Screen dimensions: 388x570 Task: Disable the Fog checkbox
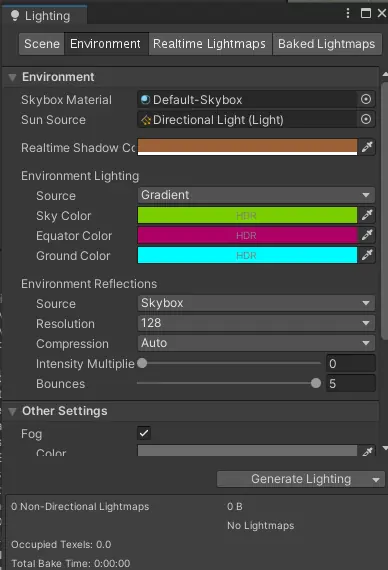click(x=144, y=433)
